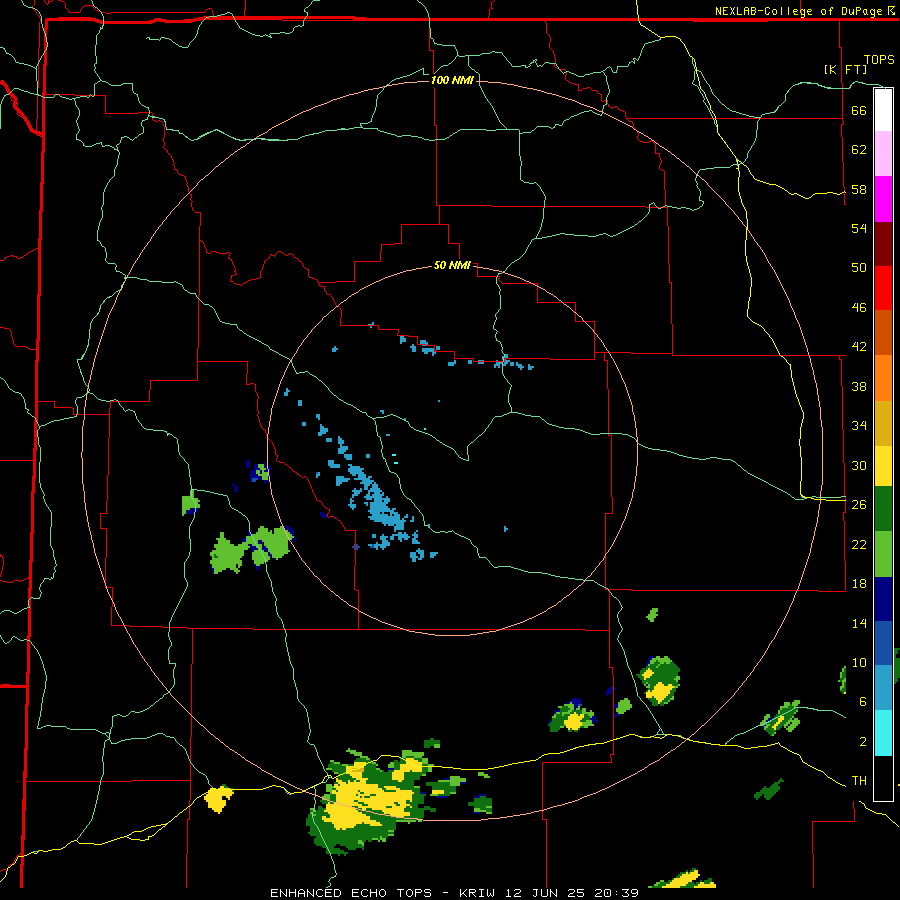Click the '62' legend value

[x=859, y=150]
